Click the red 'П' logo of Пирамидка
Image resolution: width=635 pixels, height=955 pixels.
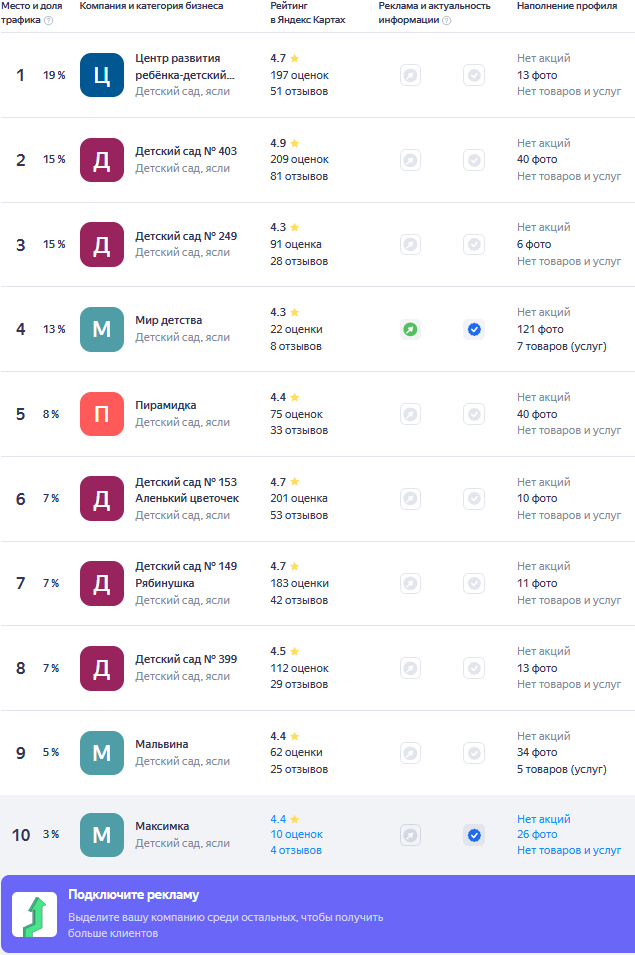click(102, 414)
